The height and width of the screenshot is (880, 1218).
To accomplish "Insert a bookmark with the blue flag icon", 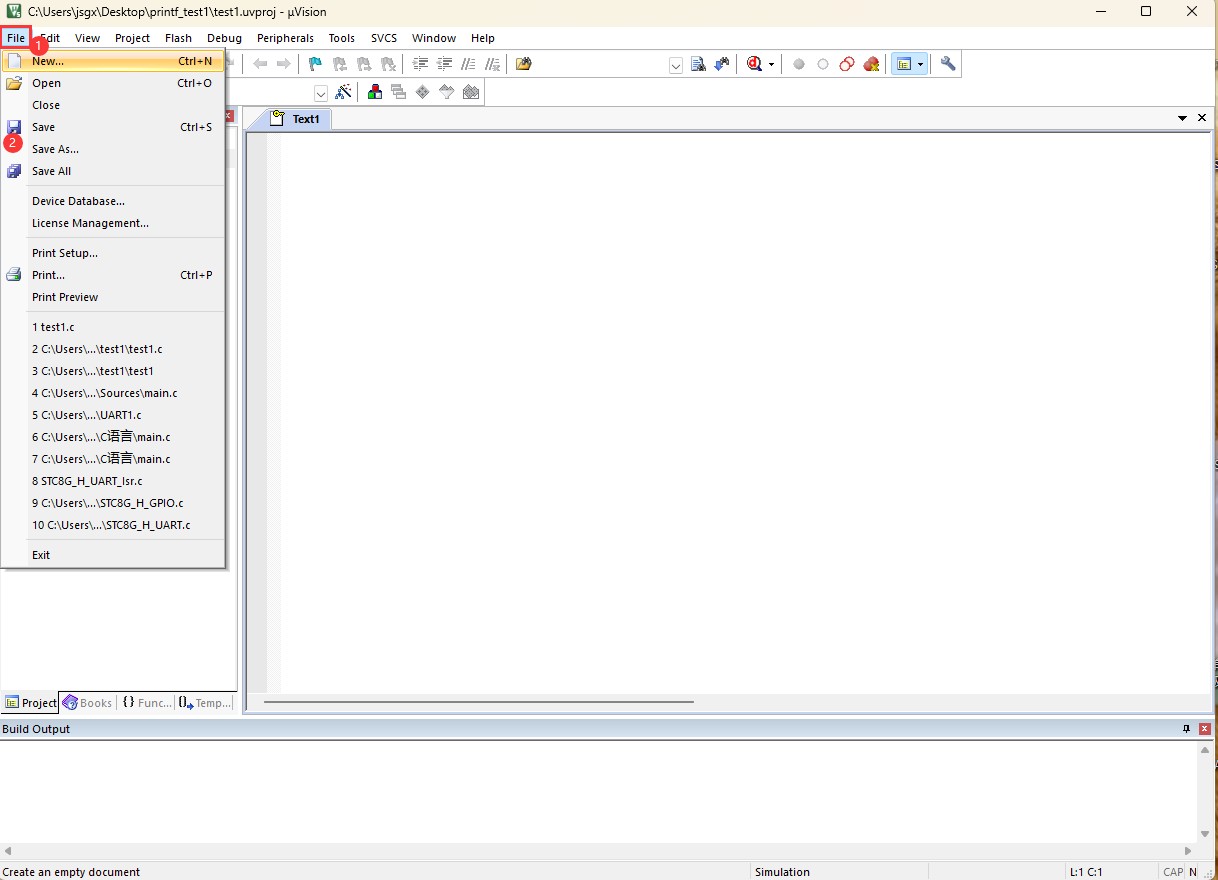I will pos(315,64).
